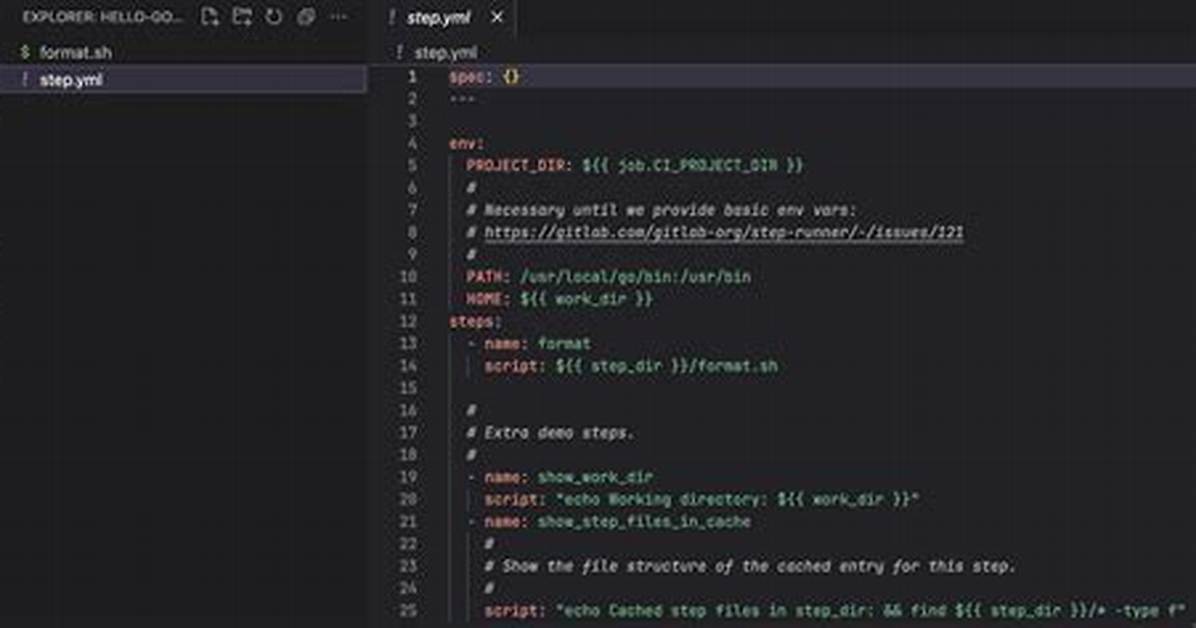Click 'name: format' on line 13
The width and height of the screenshot is (1196, 628).
pos(538,343)
